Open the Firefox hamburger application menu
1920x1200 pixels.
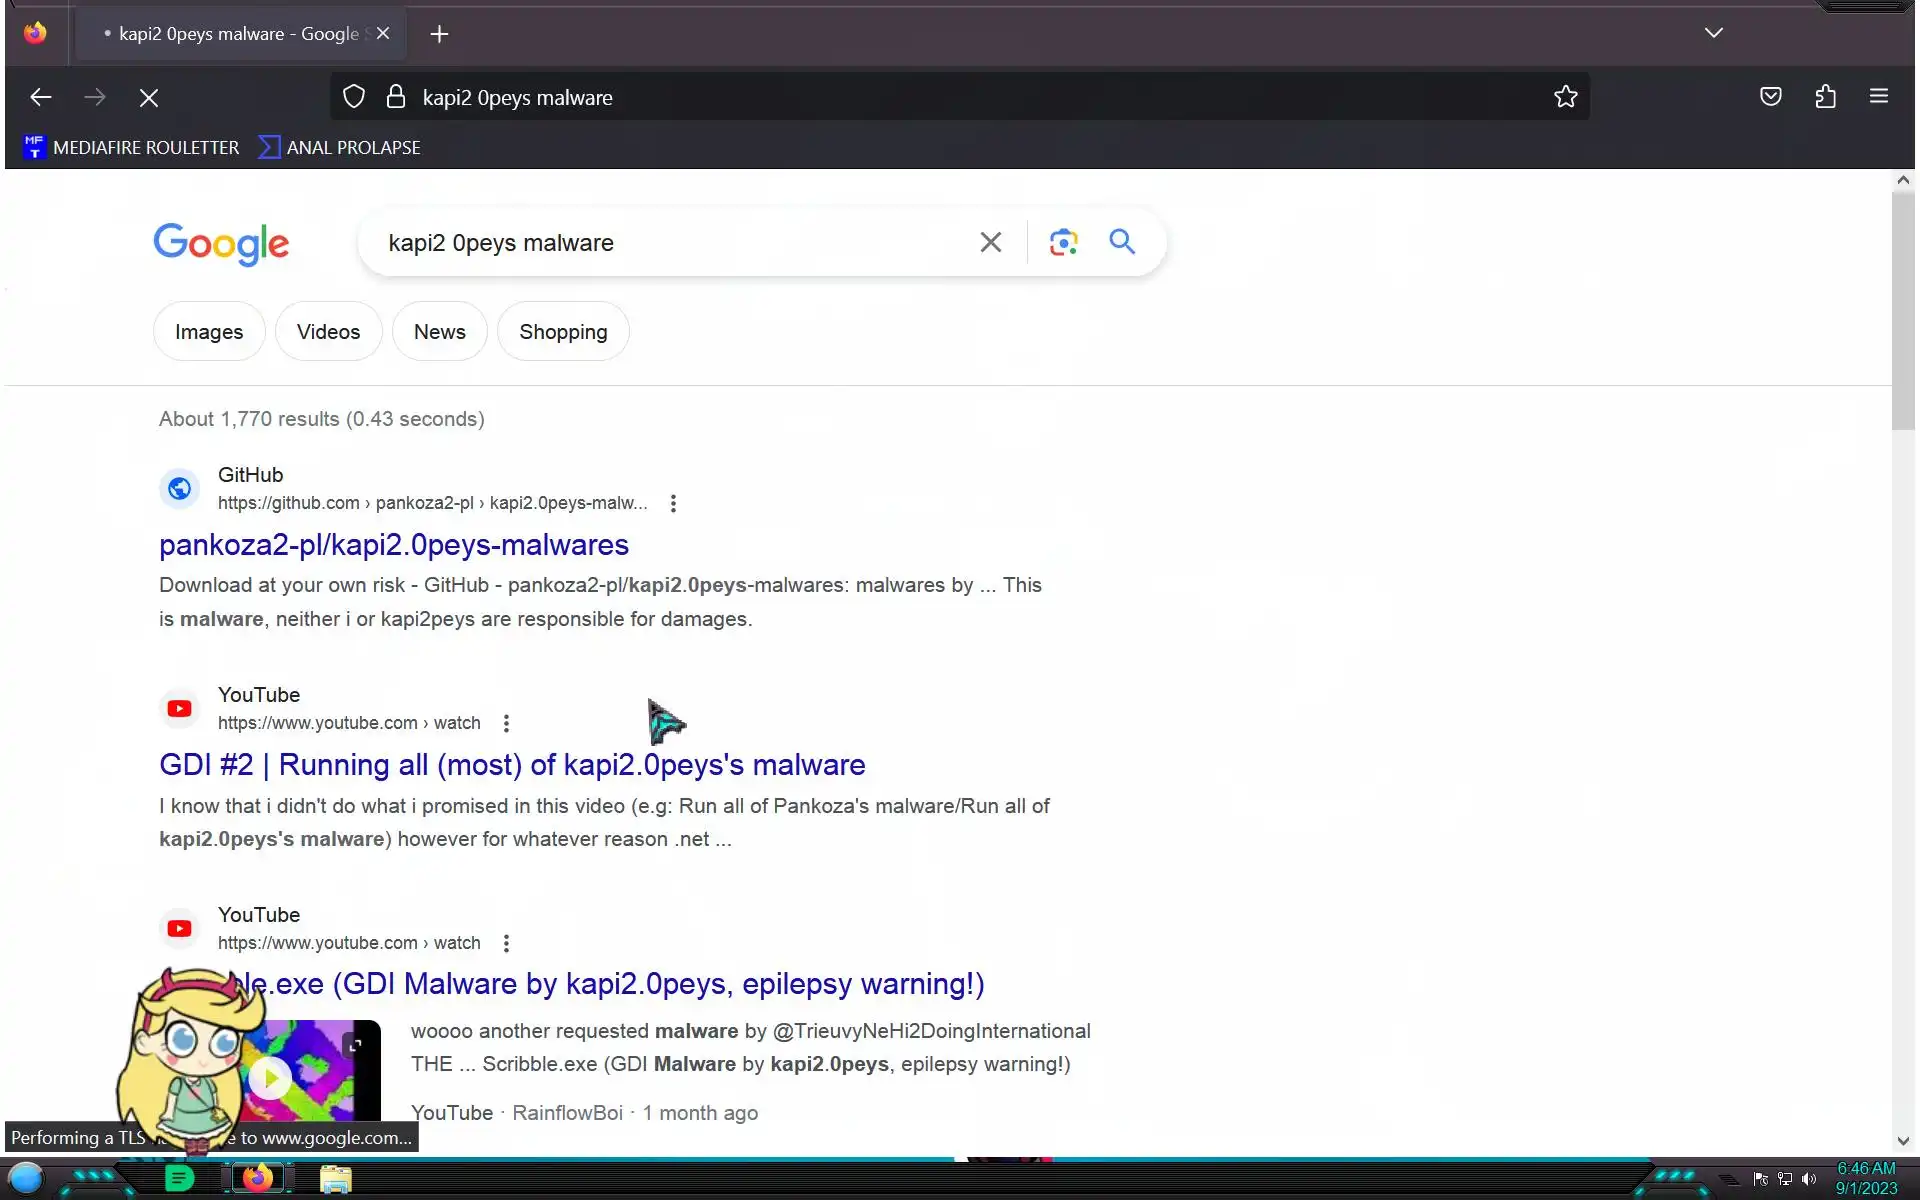coord(1878,97)
